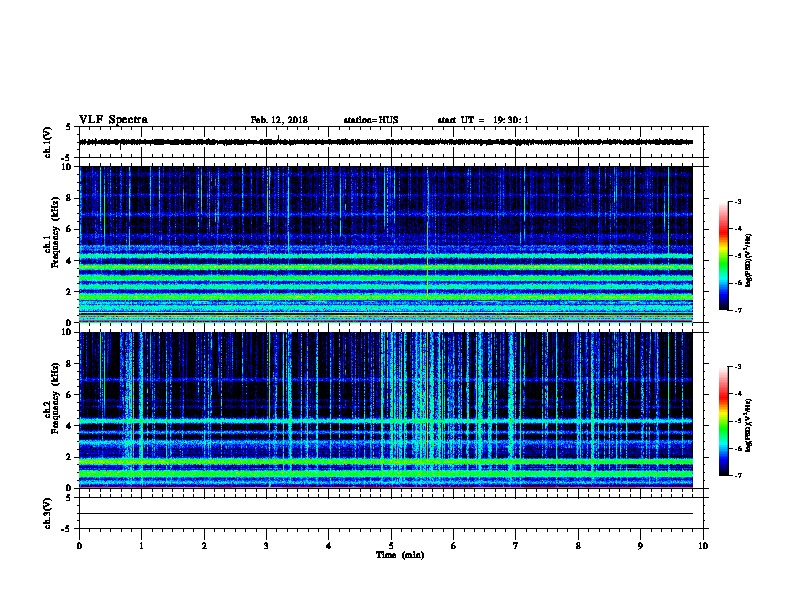Click the 'Time (min)' axis label
The width and height of the screenshot is (792, 612).
[400, 555]
